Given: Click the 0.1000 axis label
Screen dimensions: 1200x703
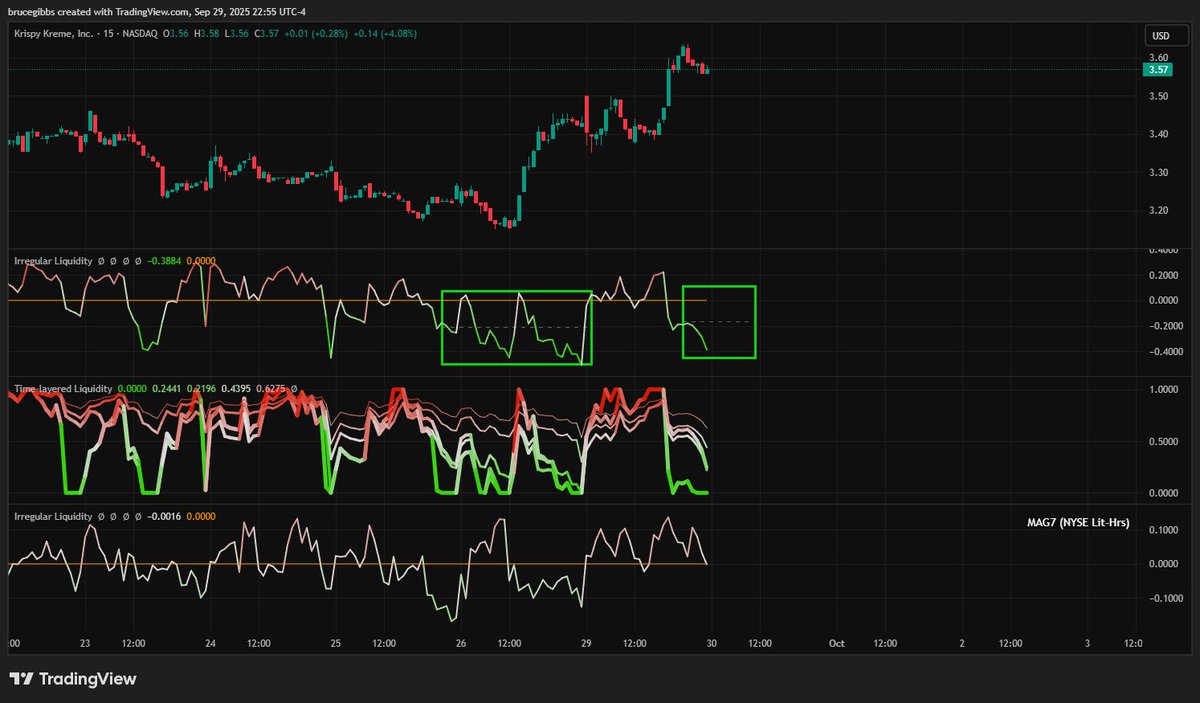Looking at the screenshot, I should 1163,530.
